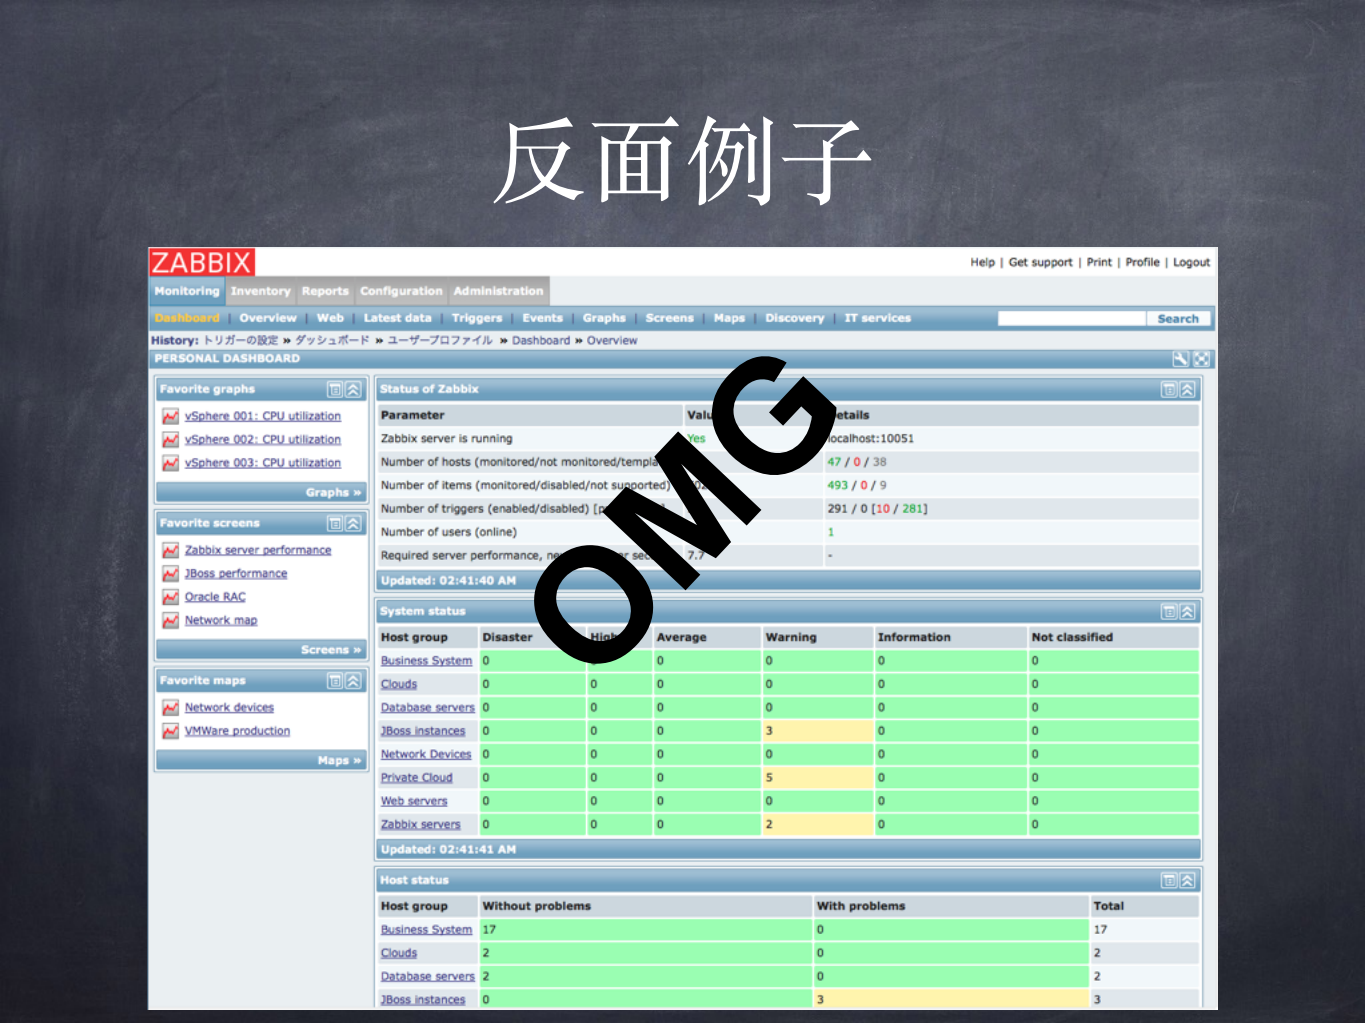This screenshot has height=1023, width=1365.
Task: Click the Network map graph thumbnail icon
Action: click(170, 620)
